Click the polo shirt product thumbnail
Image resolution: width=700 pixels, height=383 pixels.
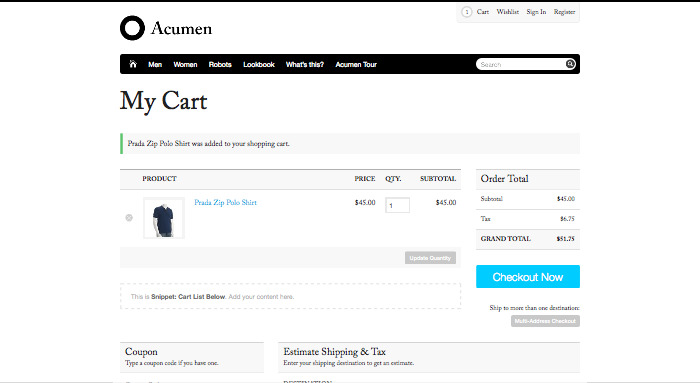point(164,218)
